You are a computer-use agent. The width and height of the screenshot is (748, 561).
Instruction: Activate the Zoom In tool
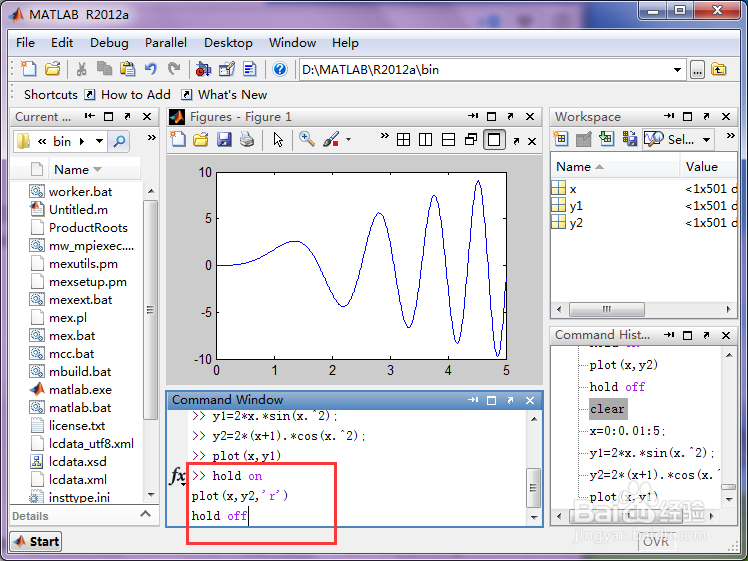click(x=307, y=139)
